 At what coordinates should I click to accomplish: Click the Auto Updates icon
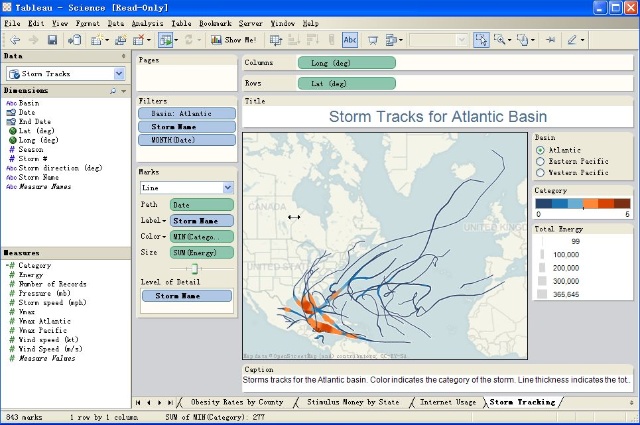click(x=166, y=40)
